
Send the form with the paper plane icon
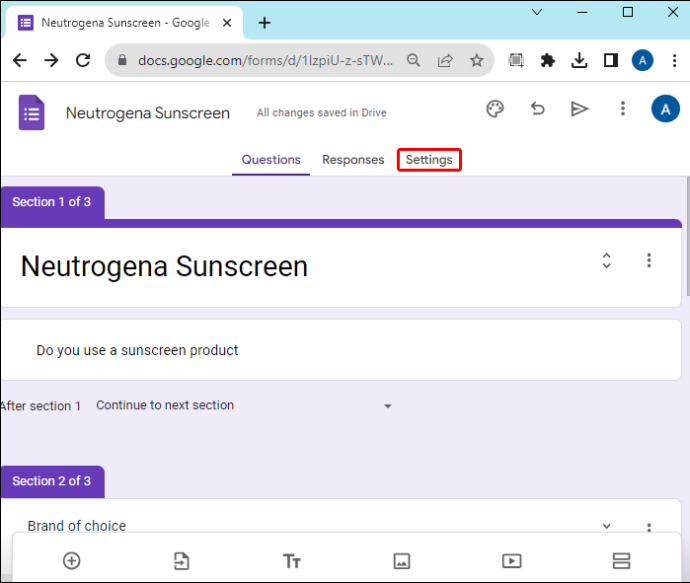tap(579, 109)
